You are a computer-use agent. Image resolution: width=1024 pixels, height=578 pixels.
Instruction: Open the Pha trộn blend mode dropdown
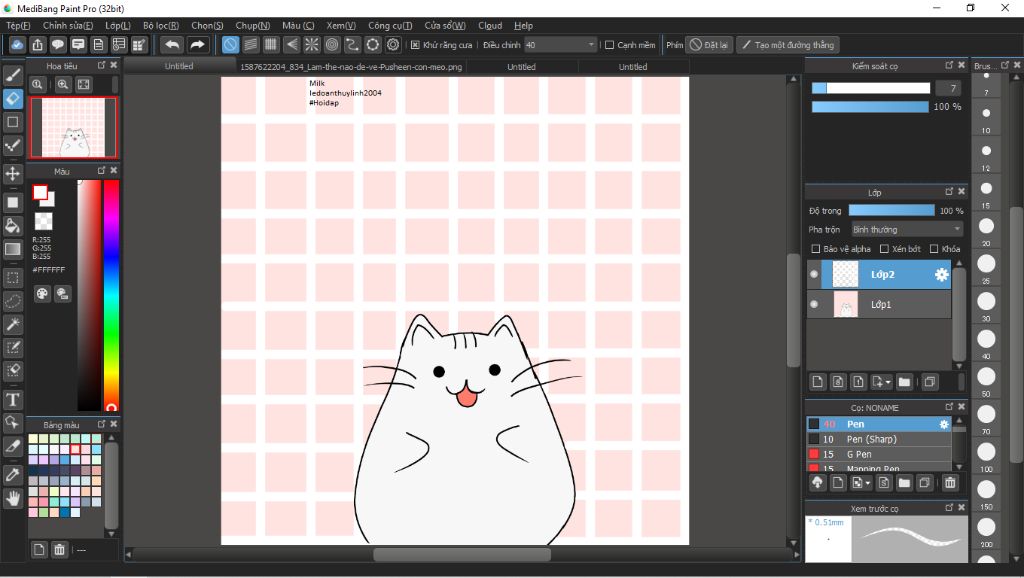[x=907, y=229]
